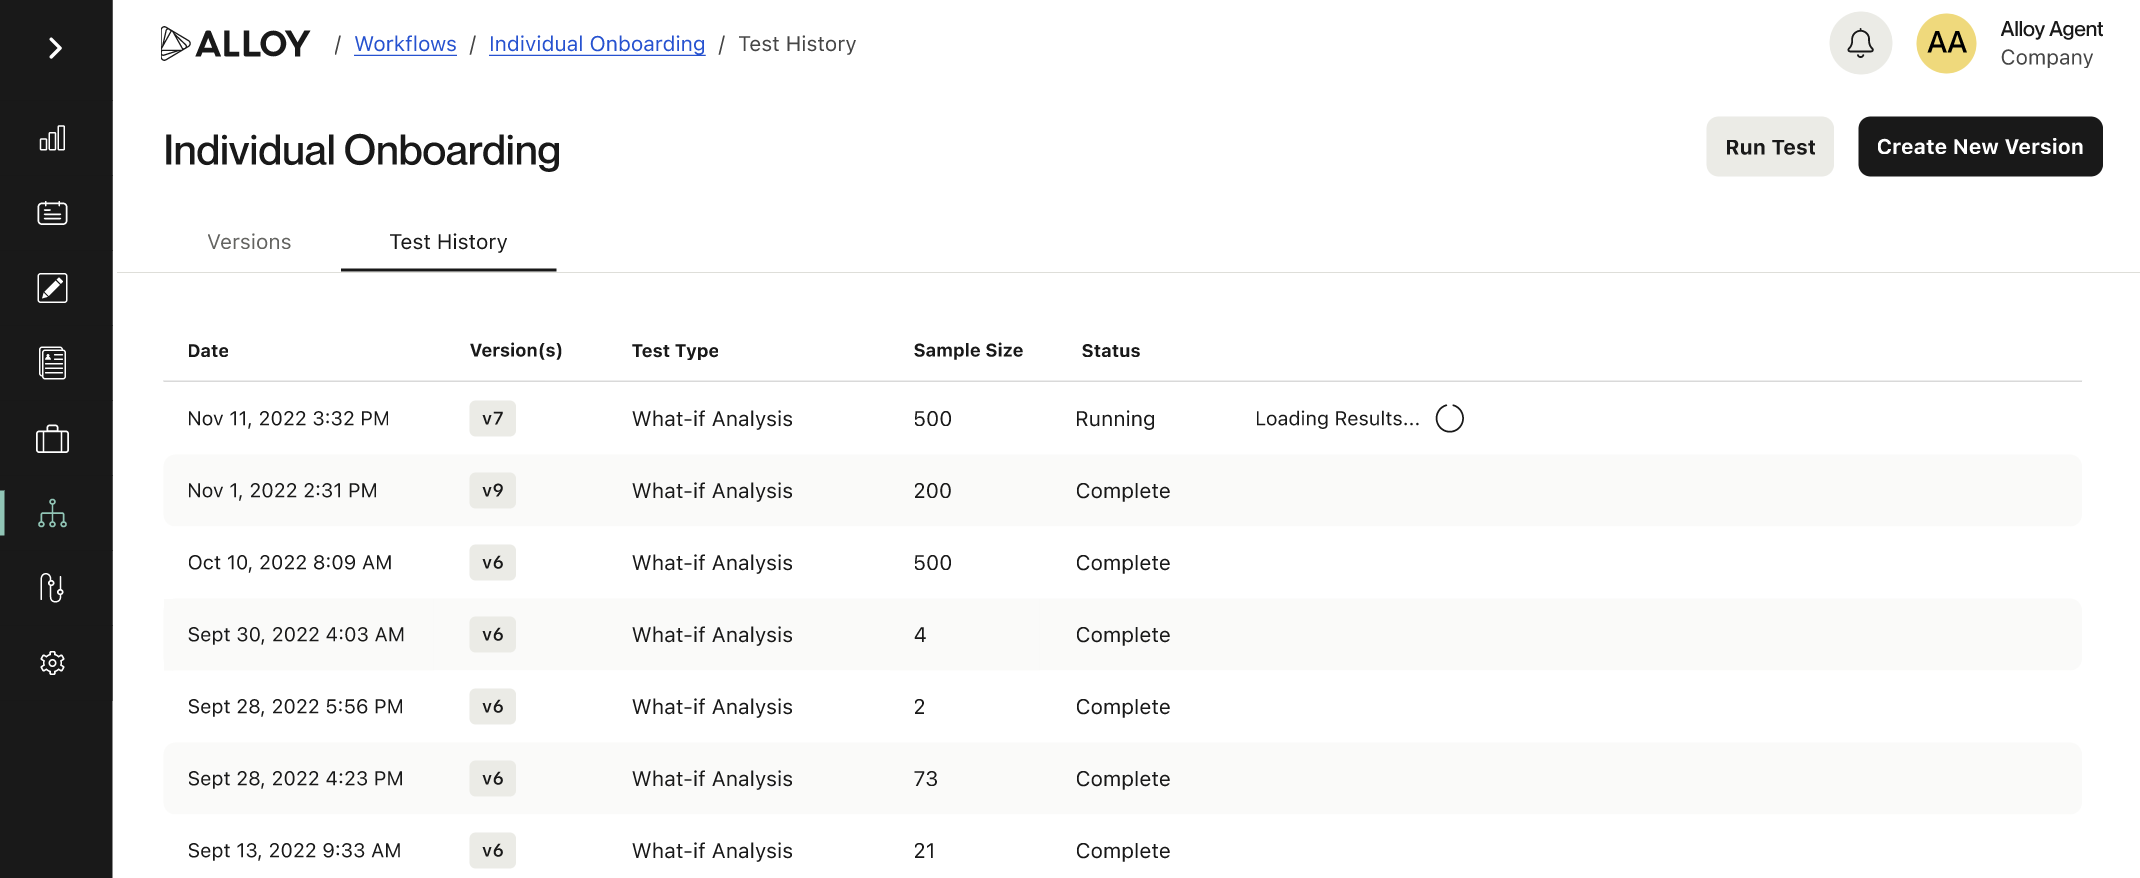The height and width of the screenshot is (878, 2140).
Task: Click the Status column header
Action: click(1111, 351)
